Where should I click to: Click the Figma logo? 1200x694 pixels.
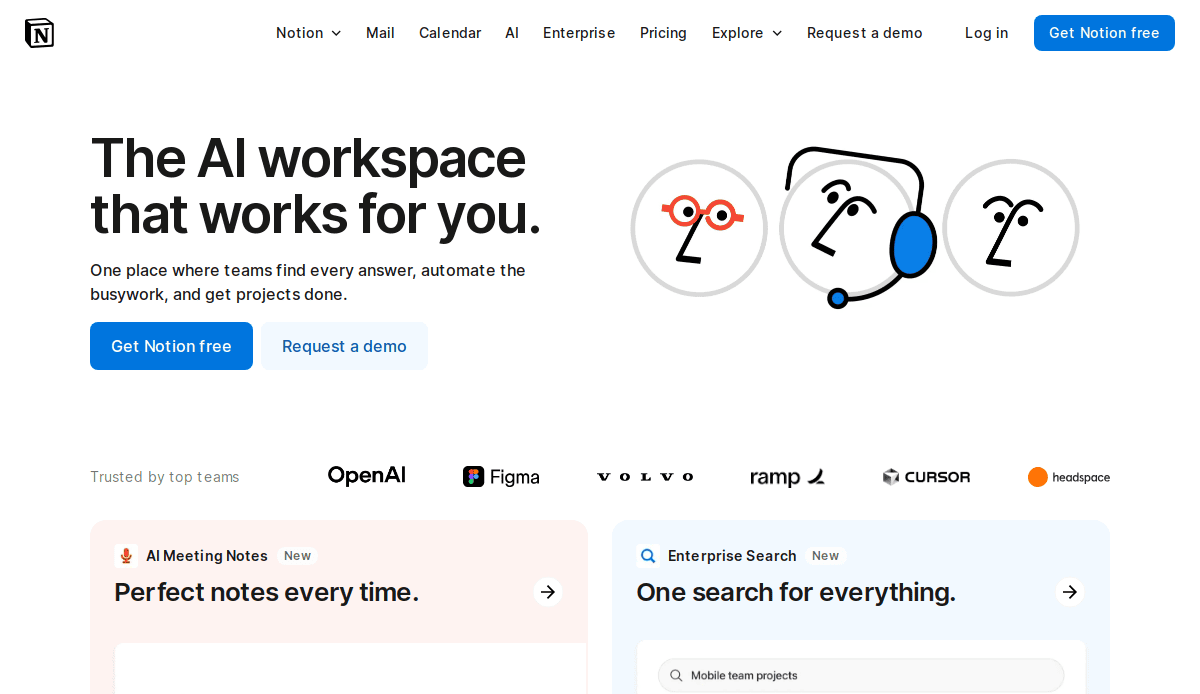[501, 476]
